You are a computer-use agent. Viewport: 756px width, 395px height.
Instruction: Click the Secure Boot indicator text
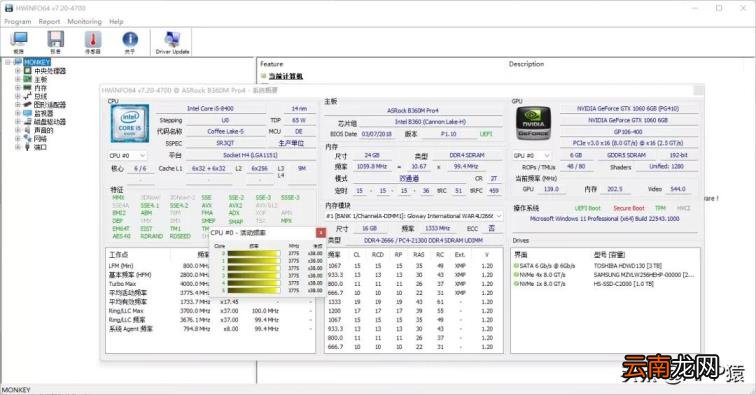629,208
